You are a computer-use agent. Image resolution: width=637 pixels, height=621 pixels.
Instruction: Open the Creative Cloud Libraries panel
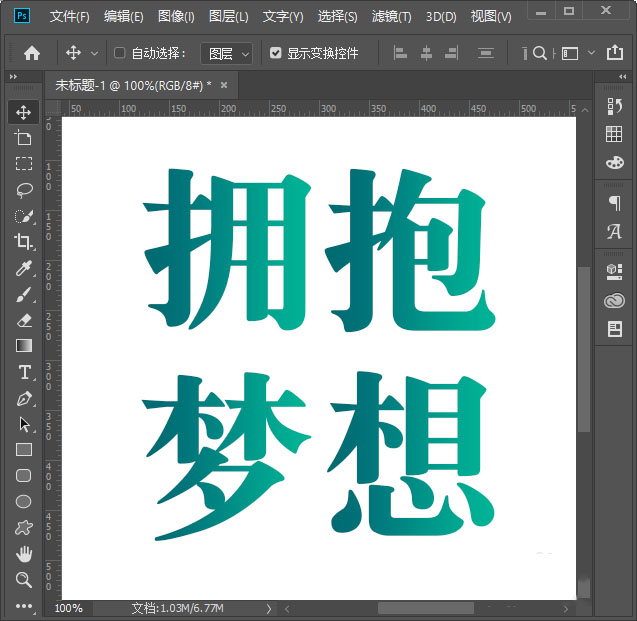[614, 300]
